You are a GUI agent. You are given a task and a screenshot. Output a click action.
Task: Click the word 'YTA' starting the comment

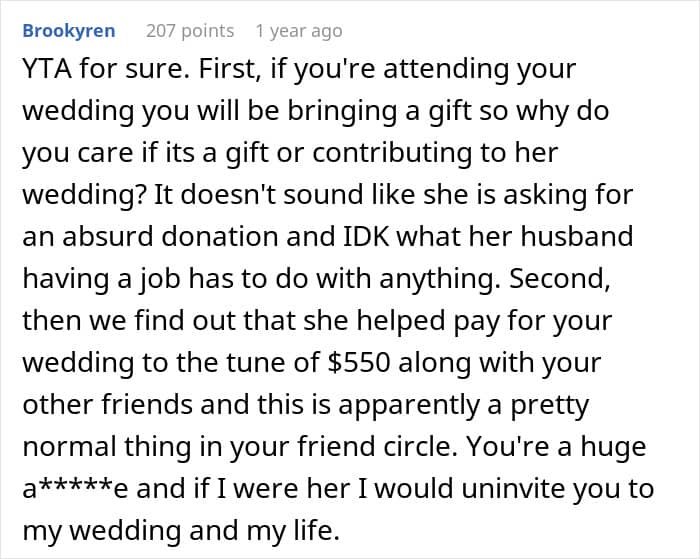click(x=47, y=69)
